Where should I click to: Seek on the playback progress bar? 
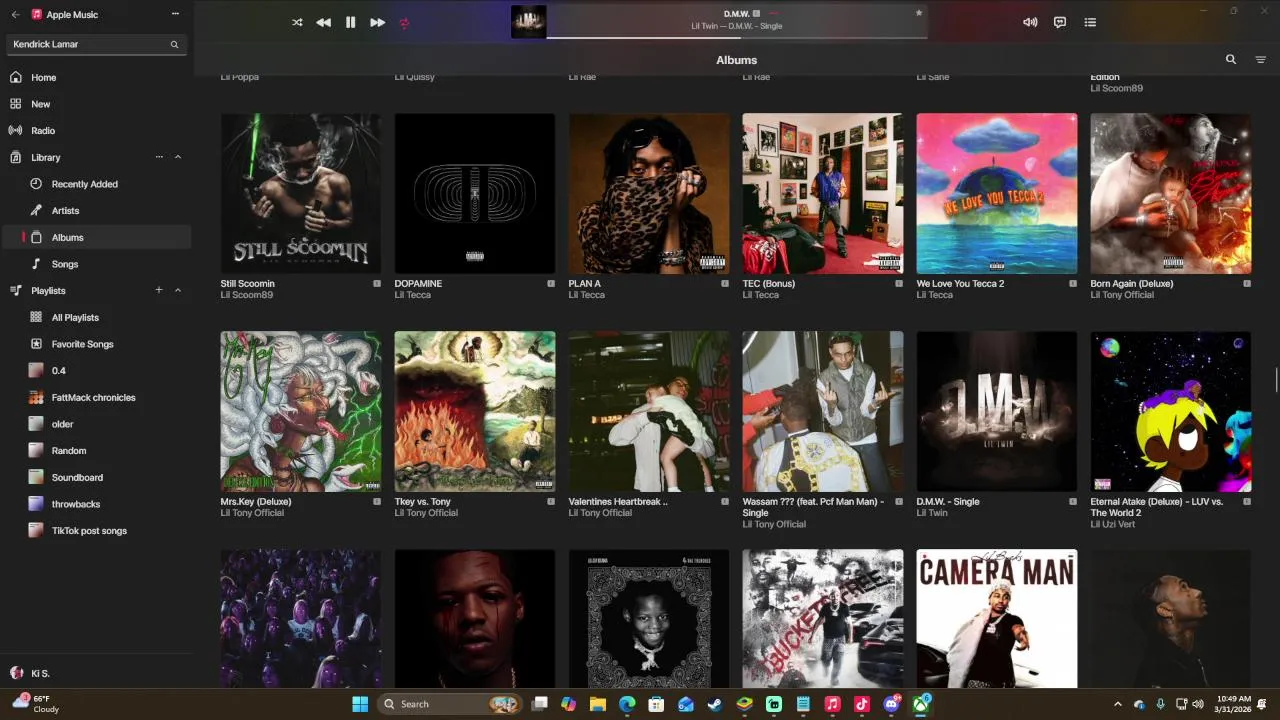pos(737,38)
